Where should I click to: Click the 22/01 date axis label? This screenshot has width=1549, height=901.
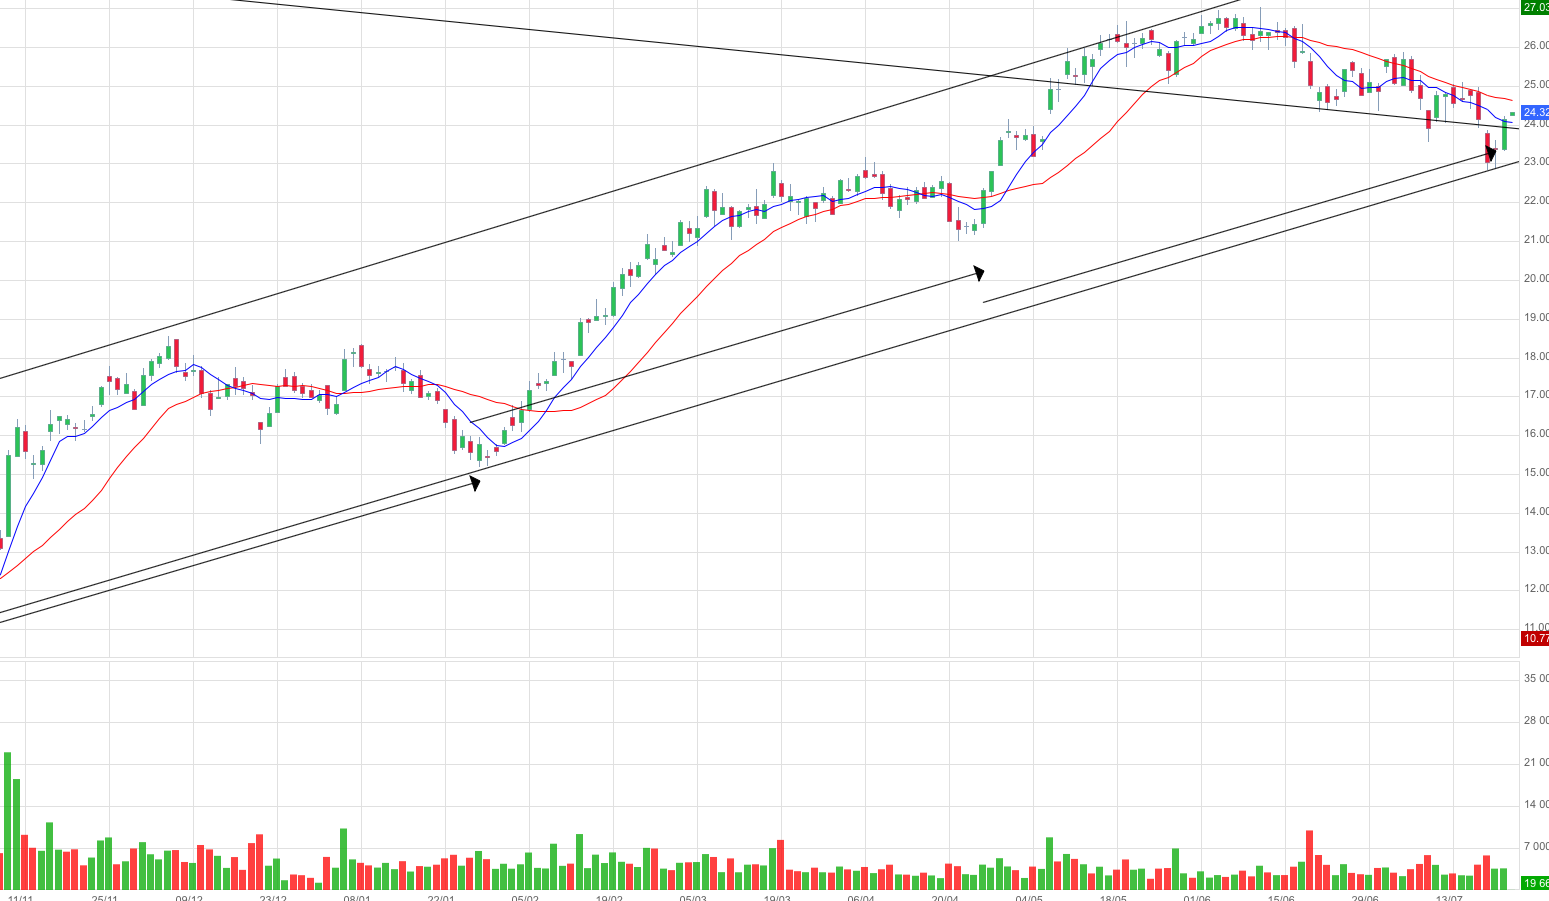pos(441,897)
